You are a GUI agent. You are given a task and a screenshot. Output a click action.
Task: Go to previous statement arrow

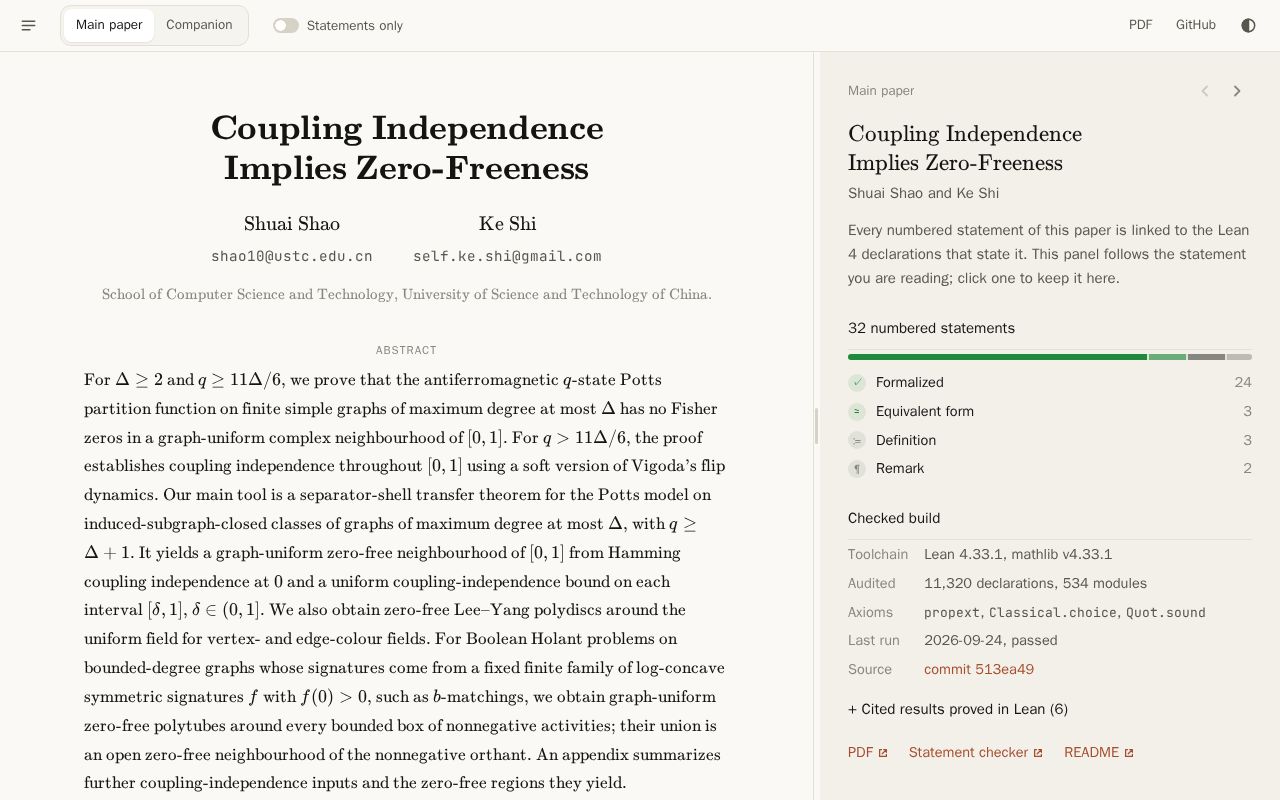pyautogui.click(x=1205, y=91)
